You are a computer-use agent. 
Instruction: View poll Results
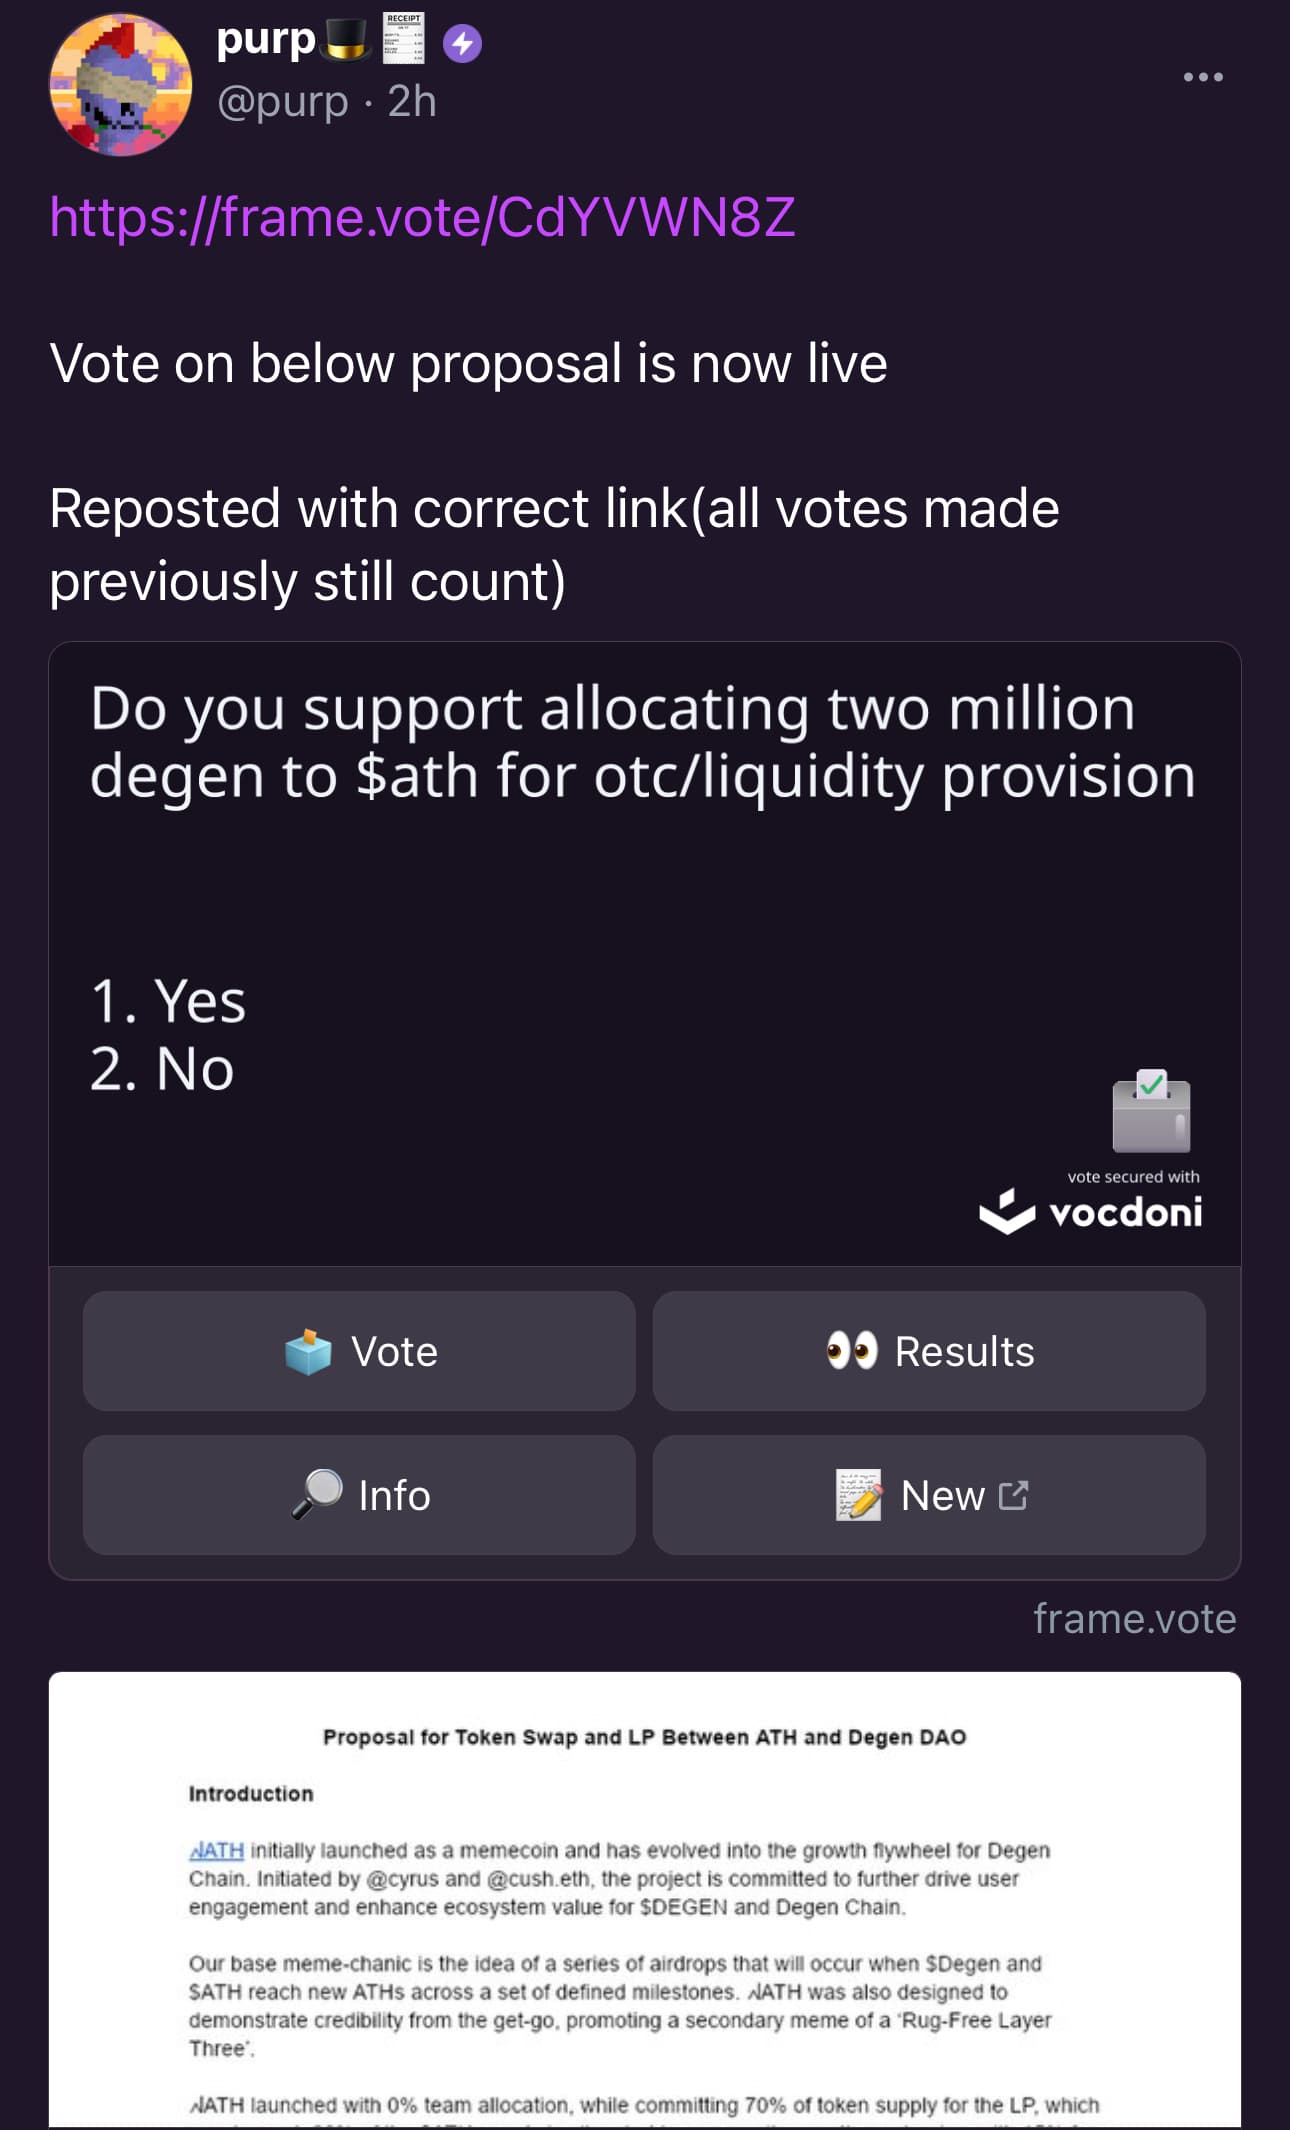pos(929,1351)
